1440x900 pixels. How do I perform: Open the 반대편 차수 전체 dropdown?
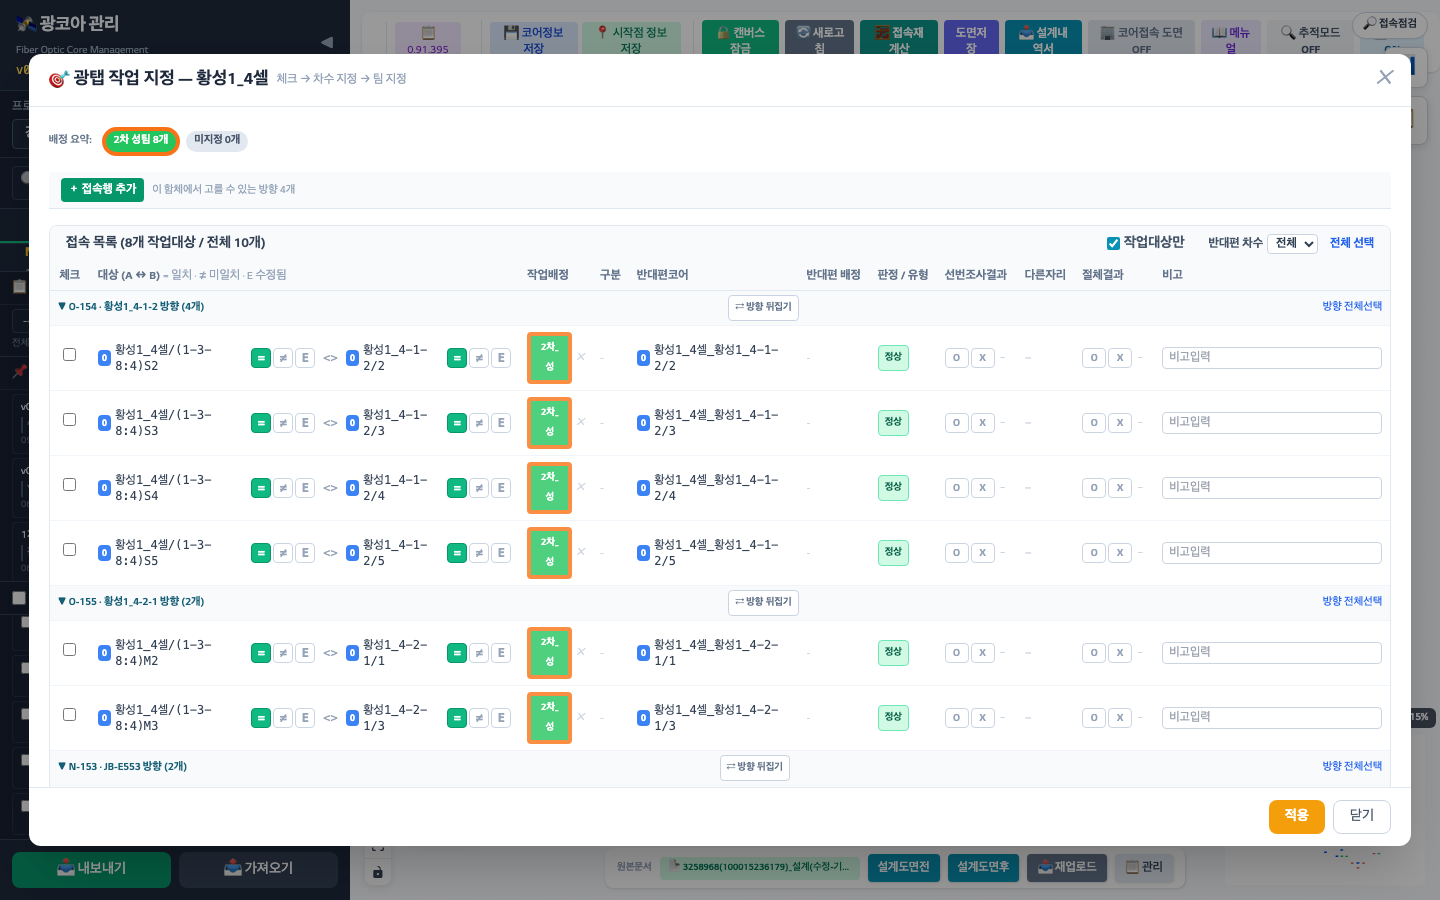1292,243
